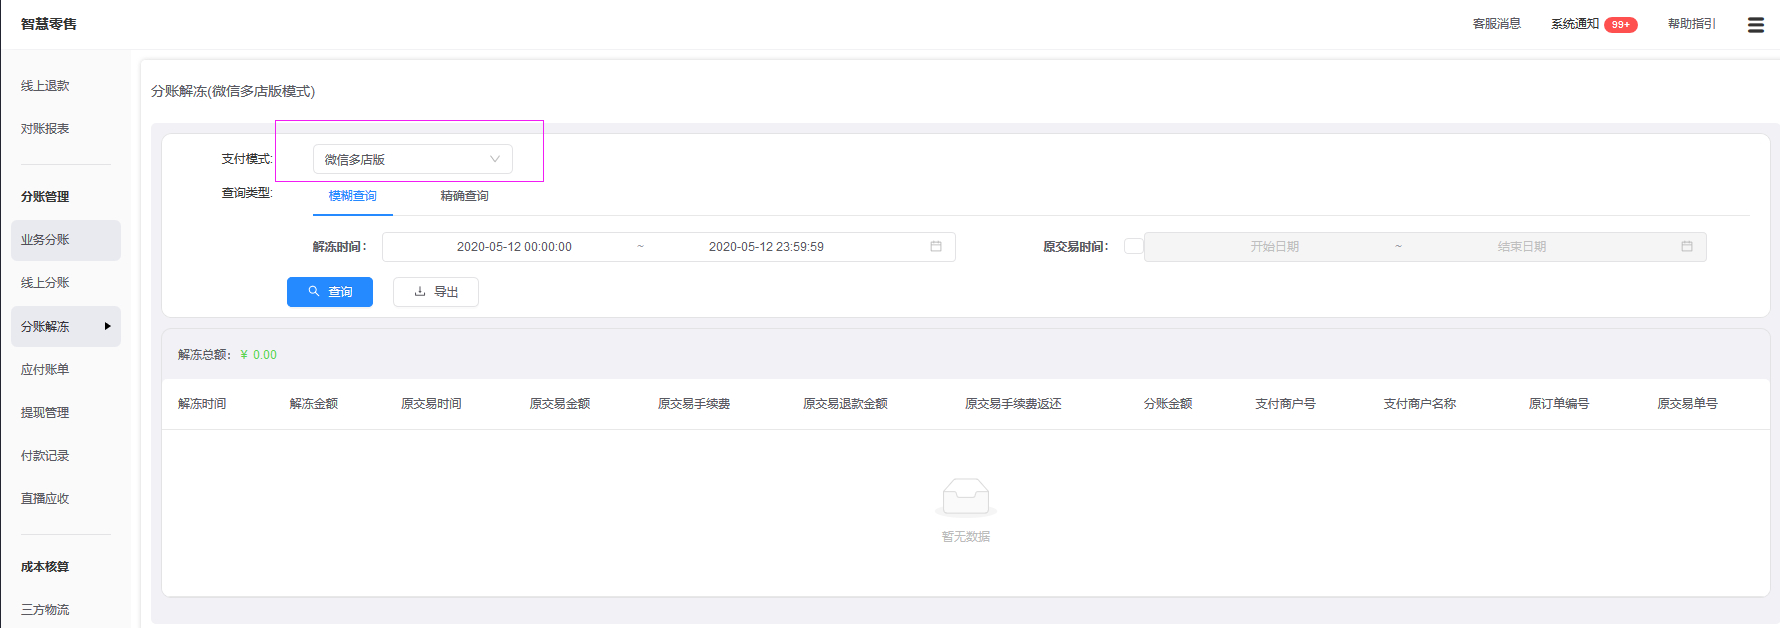Open 应付账单 in sidebar

coord(45,370)
